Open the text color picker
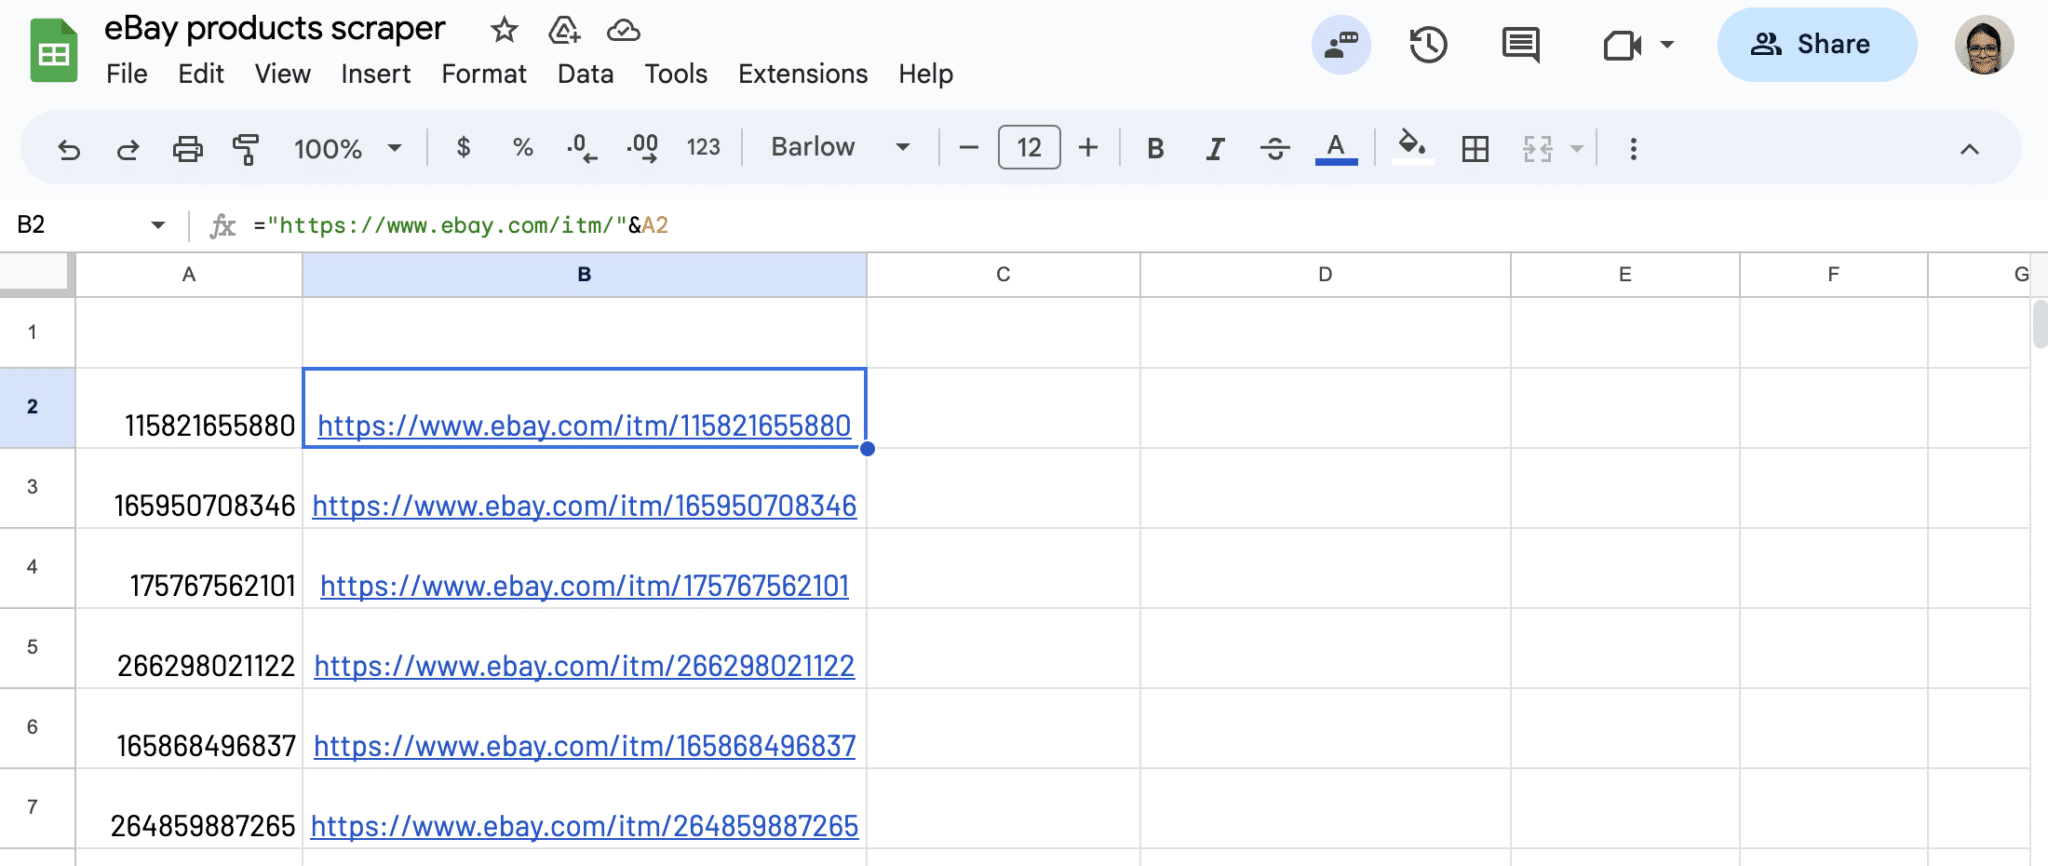The height and width of the screenshot is (866, 2048). click(1336, 149)
